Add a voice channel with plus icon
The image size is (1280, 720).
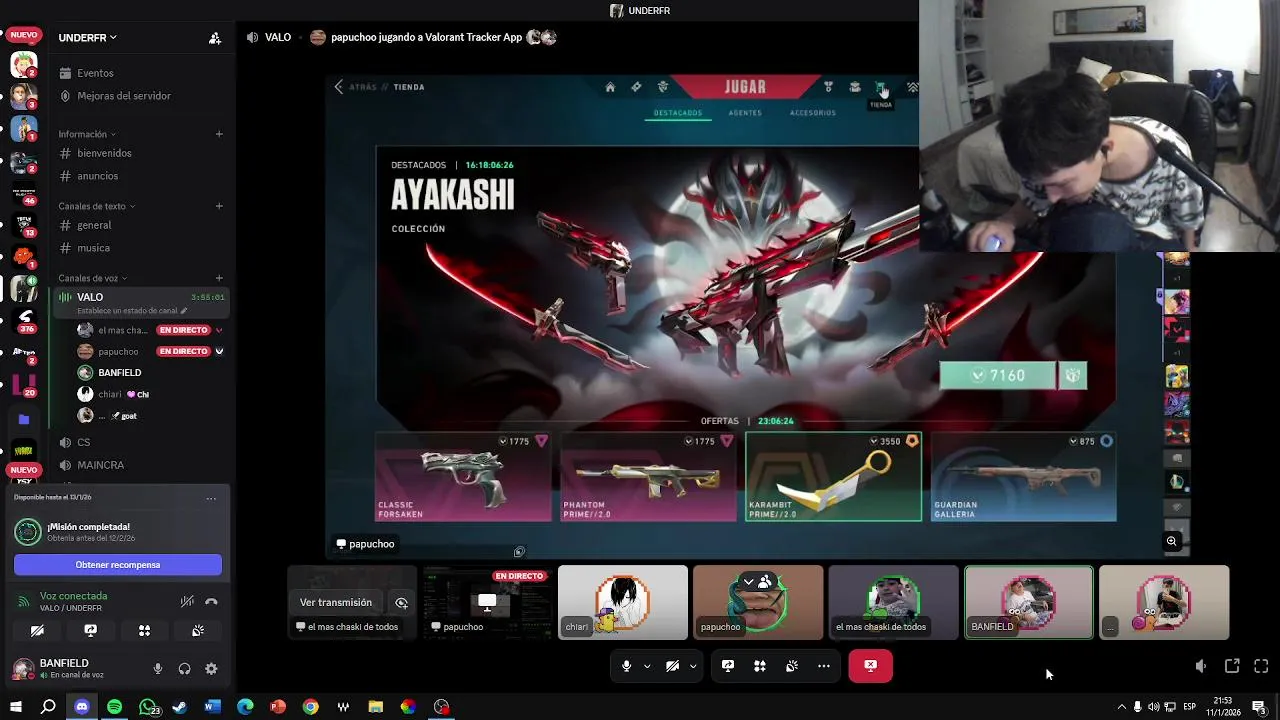tap(219, 278)
